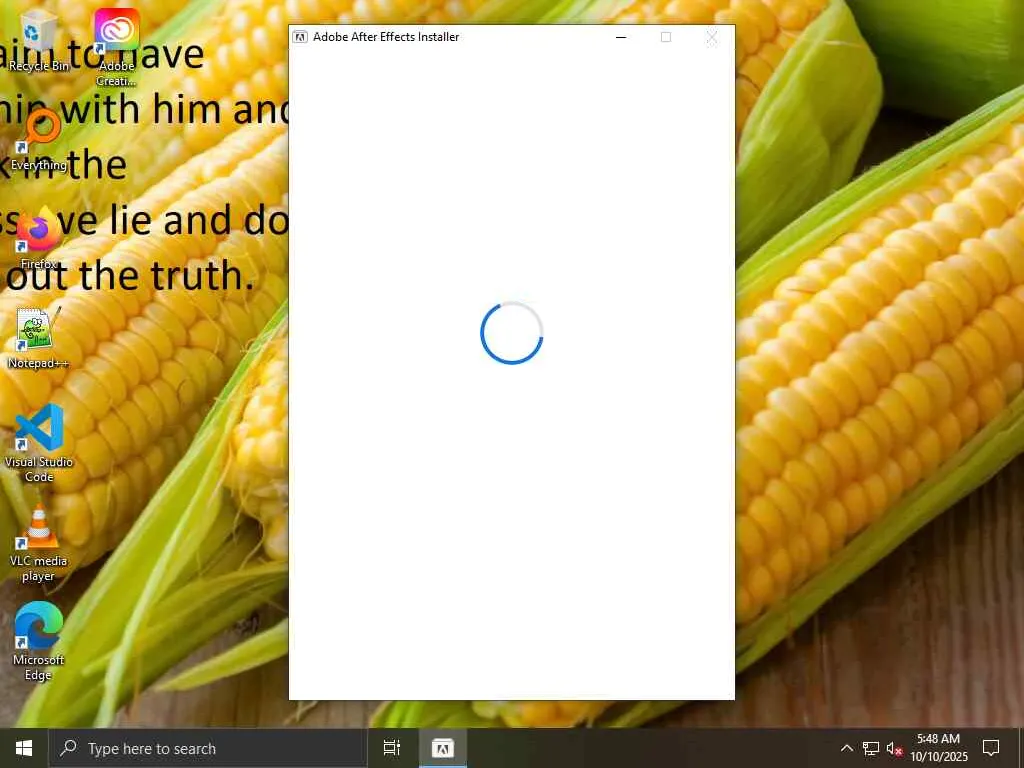Open the Recycle Bin desktop icon

pos(39,40)
